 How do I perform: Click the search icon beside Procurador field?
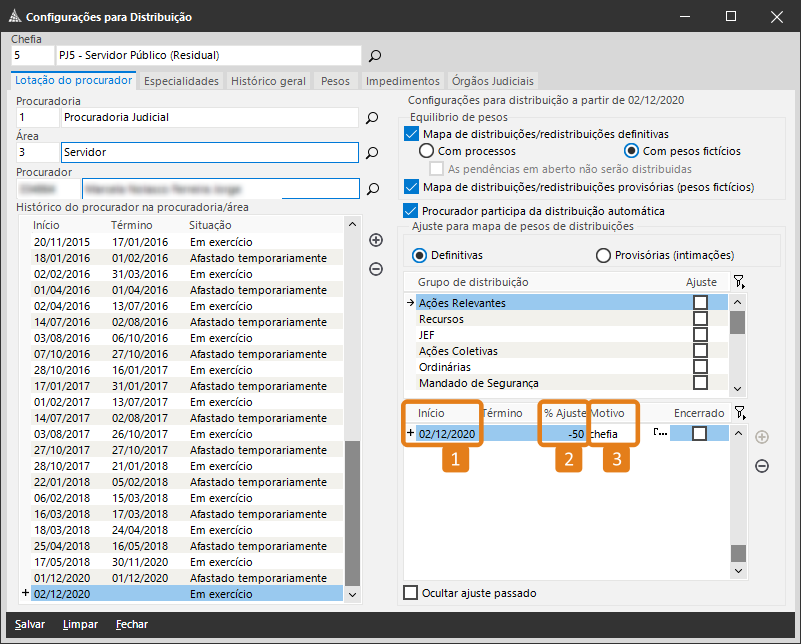tap(375, 188)
